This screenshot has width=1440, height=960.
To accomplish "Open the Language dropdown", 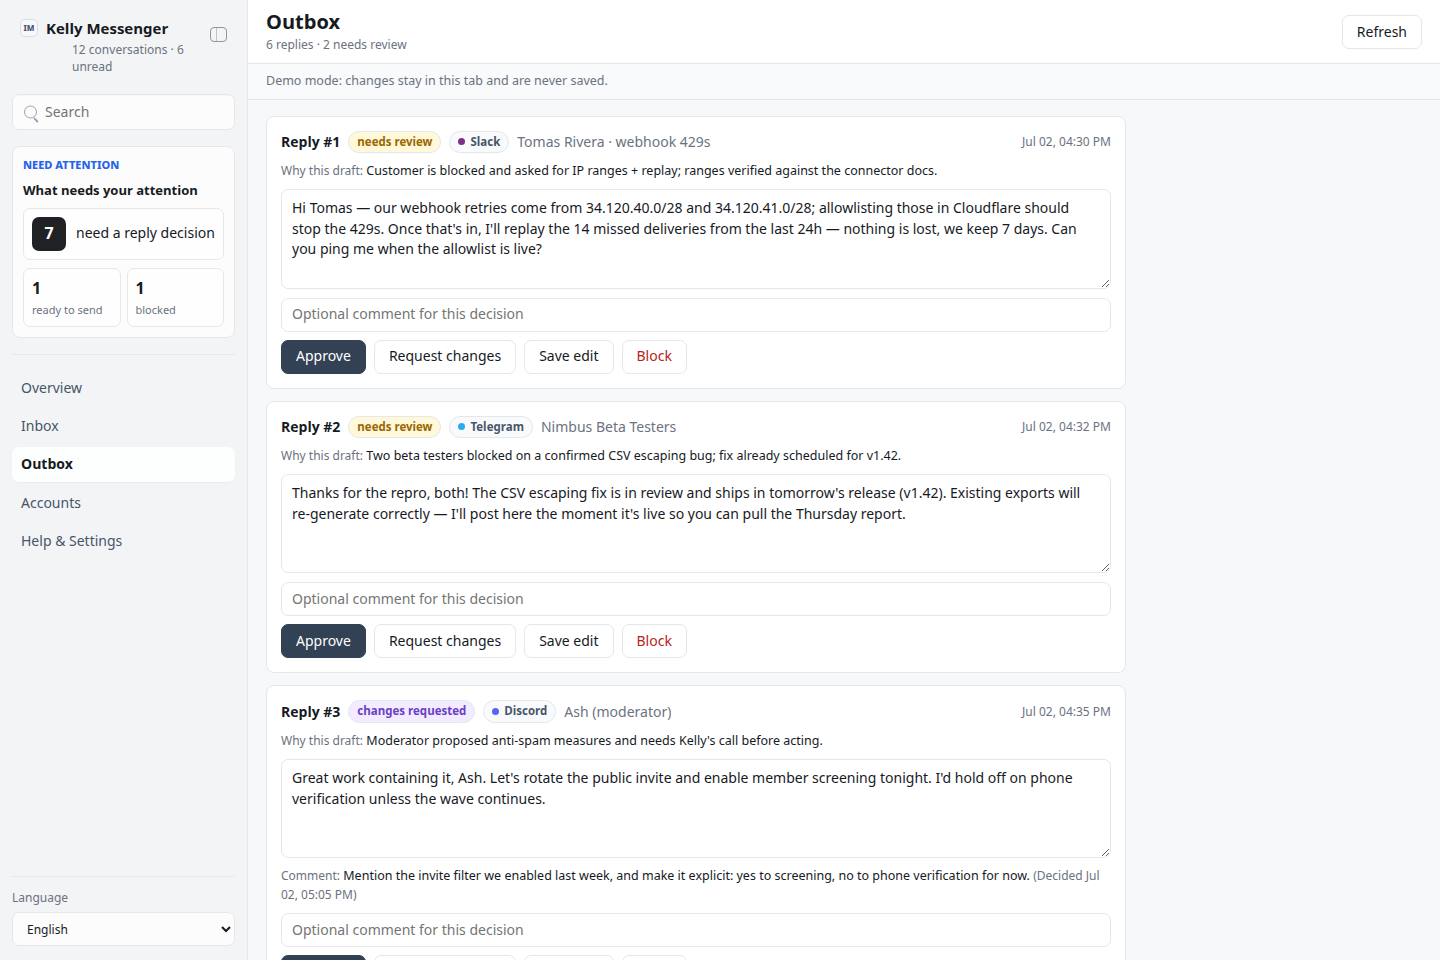I will [123, 929].
